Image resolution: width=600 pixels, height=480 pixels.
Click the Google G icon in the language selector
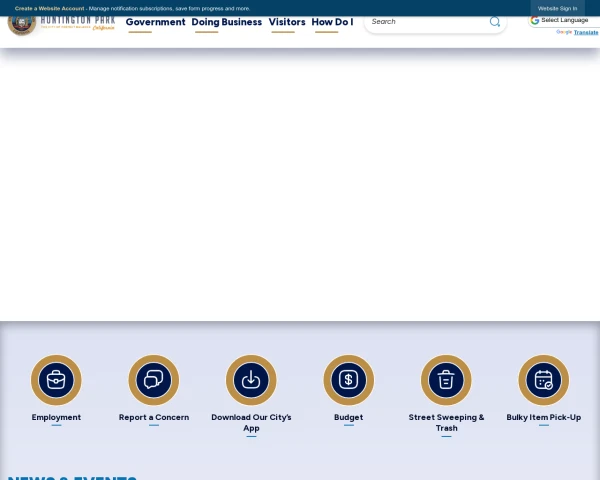point(535,20)
